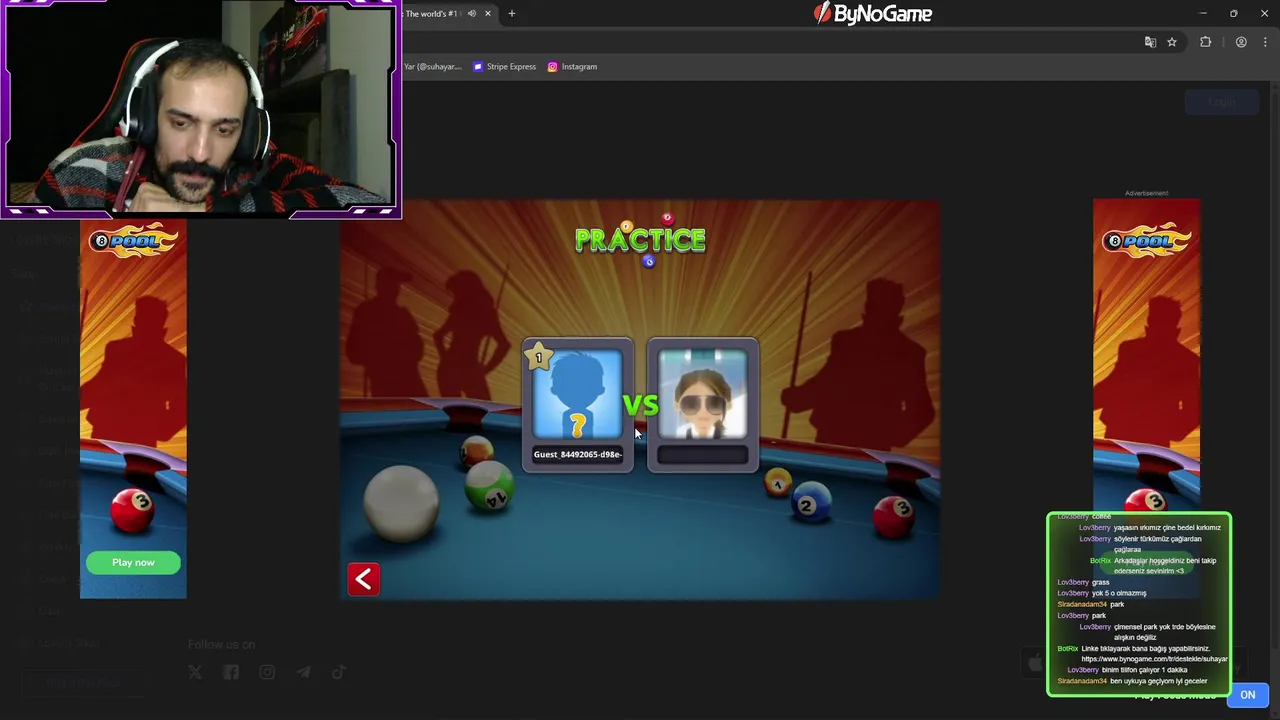Open the Instagram bookmark
Screen dimensions: 1280x720
[572, 66]
